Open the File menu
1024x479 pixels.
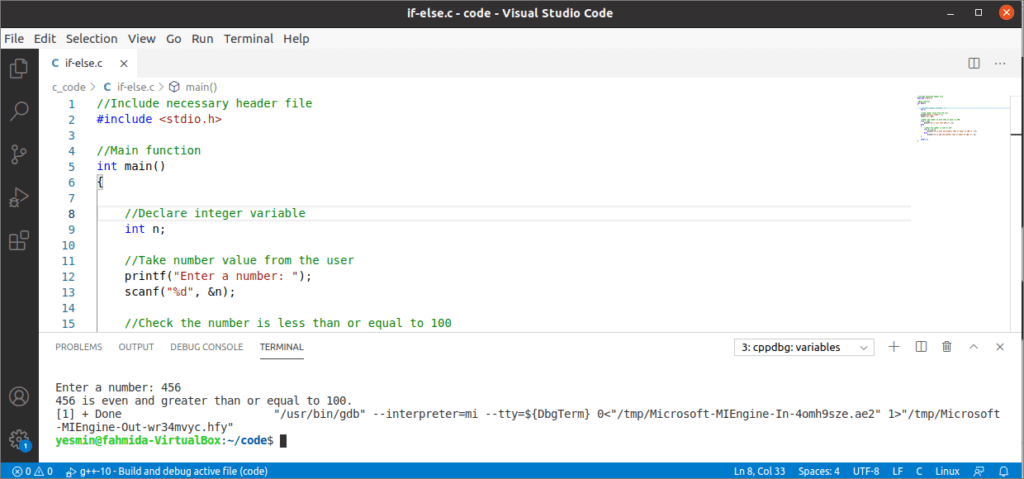14,39
